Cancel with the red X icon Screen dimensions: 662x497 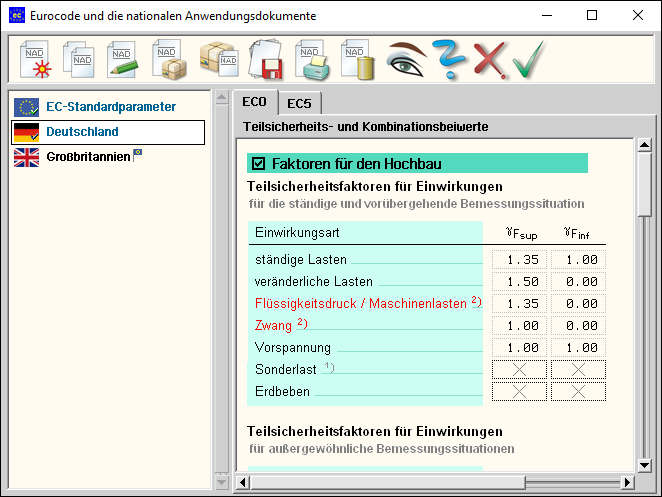[489, 59]
